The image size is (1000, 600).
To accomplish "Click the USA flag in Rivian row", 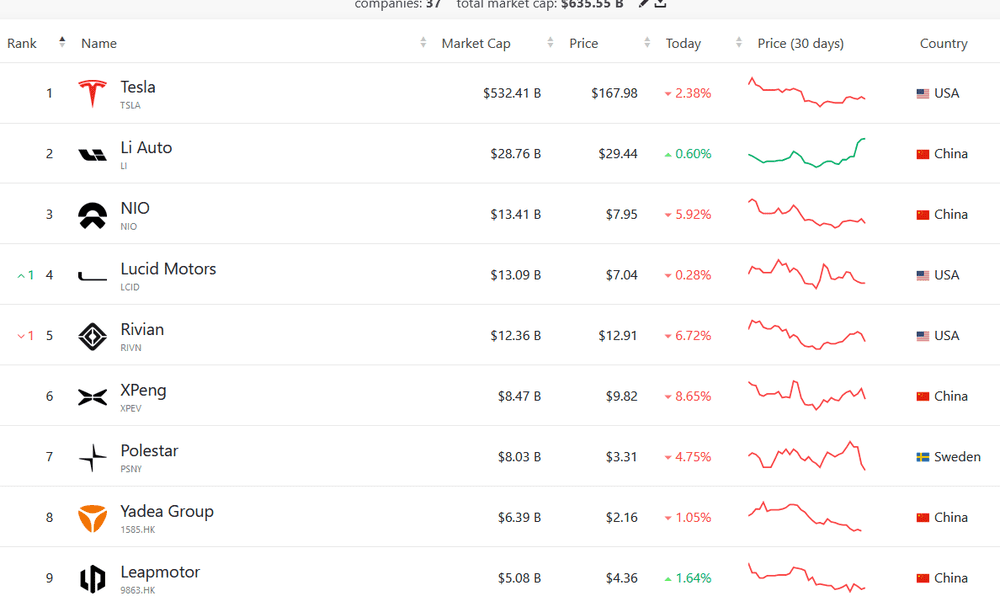I will [x=923, y=336].
